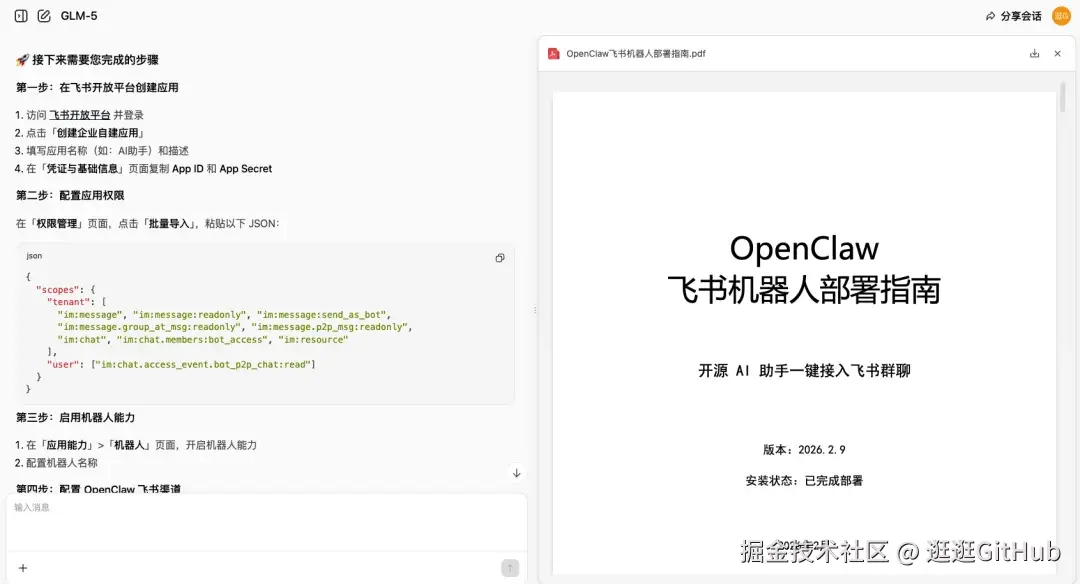Click the step 配置机器人名称
The image size is (1080, 584).
click(x=56, y=463)
